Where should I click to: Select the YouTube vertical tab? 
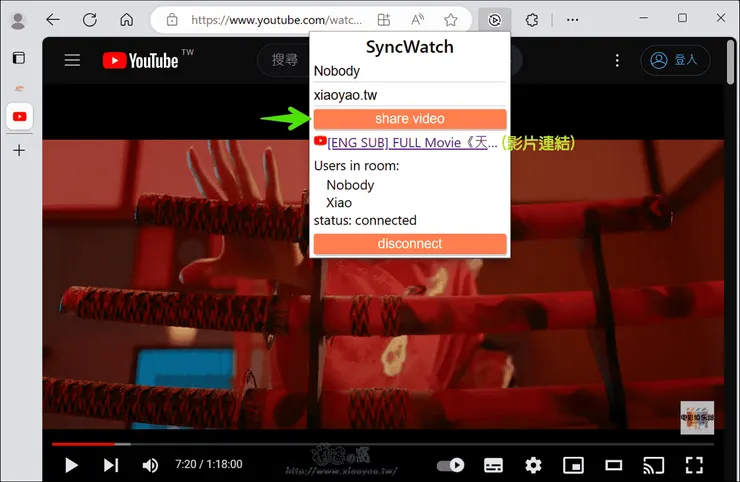pos(19,116)
